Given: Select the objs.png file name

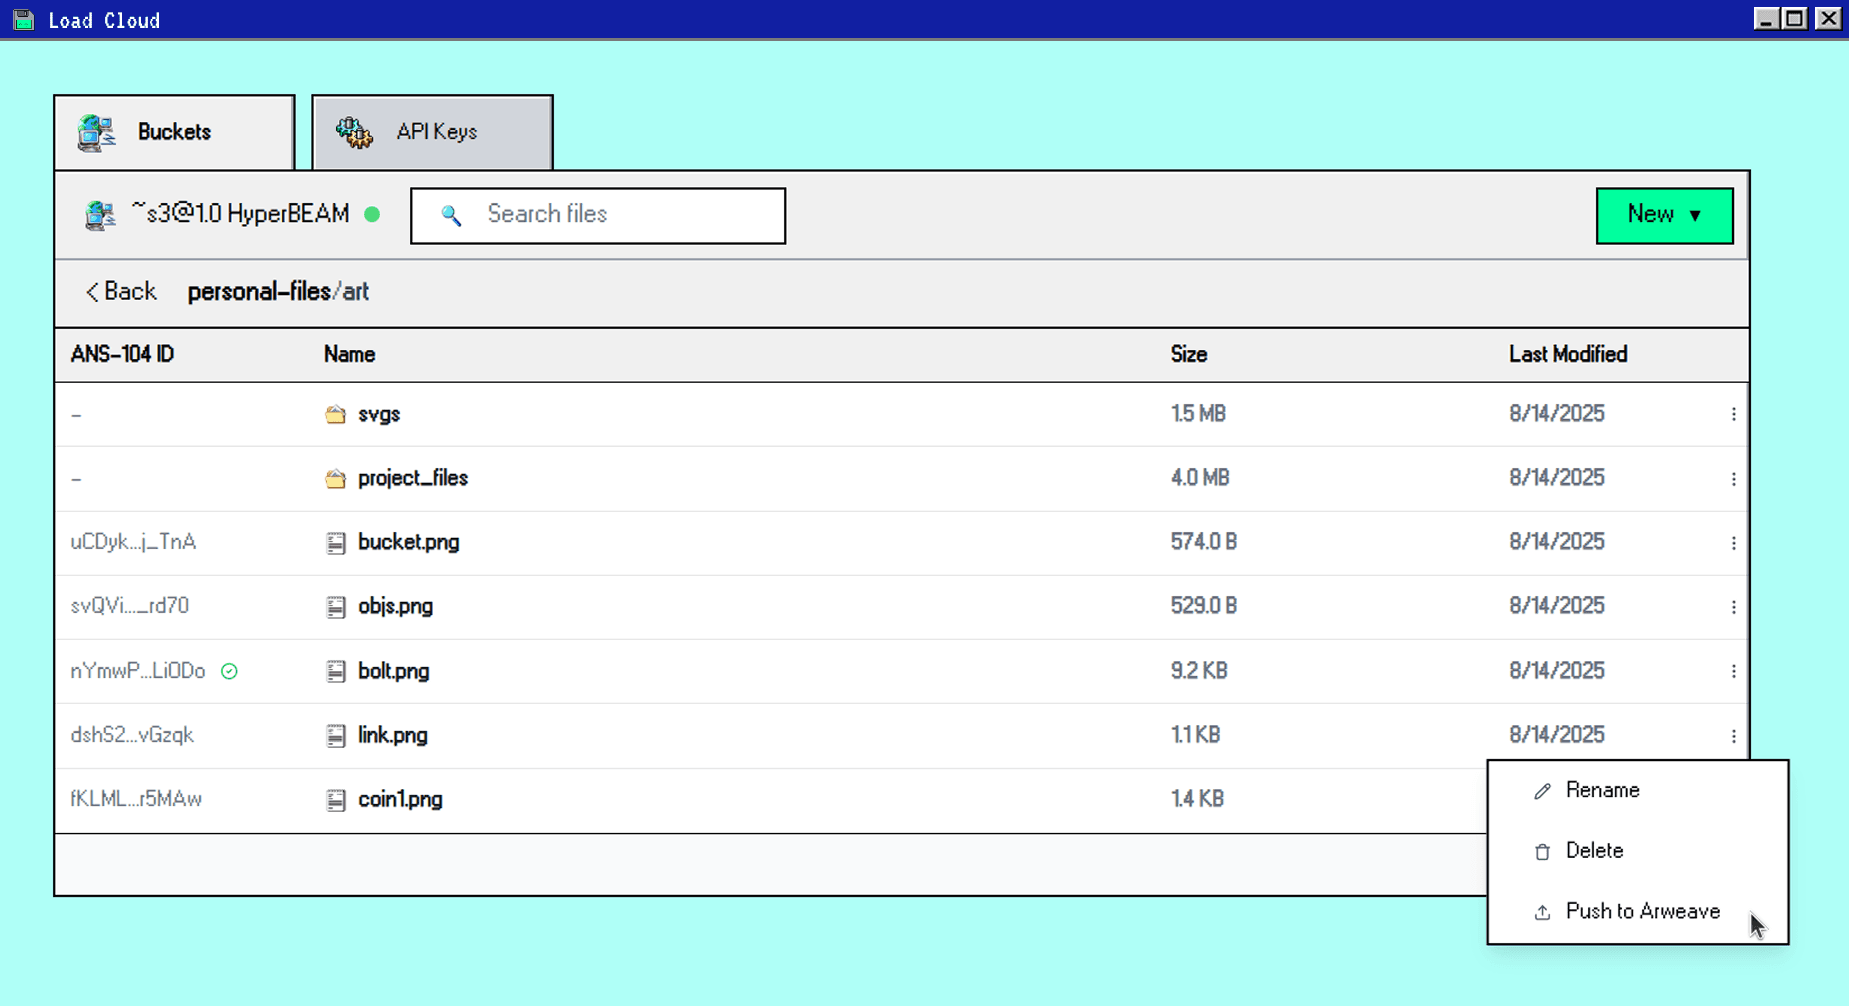Looking at the screenshot, I should 395,606.
